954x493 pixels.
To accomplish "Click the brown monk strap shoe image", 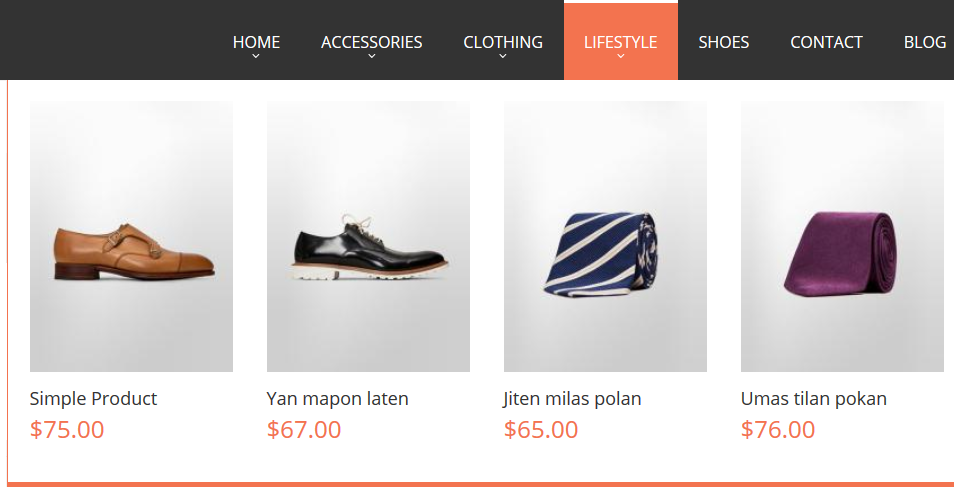I will click(131, 236).
